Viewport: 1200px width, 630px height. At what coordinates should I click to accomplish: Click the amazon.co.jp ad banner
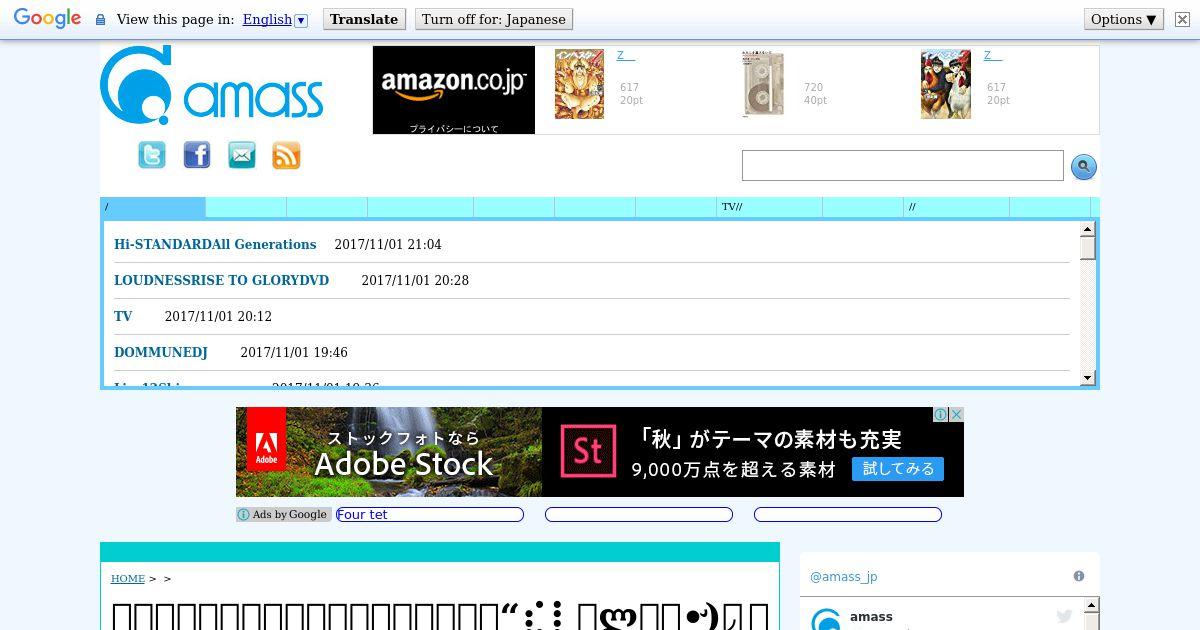tap(454, 90)
